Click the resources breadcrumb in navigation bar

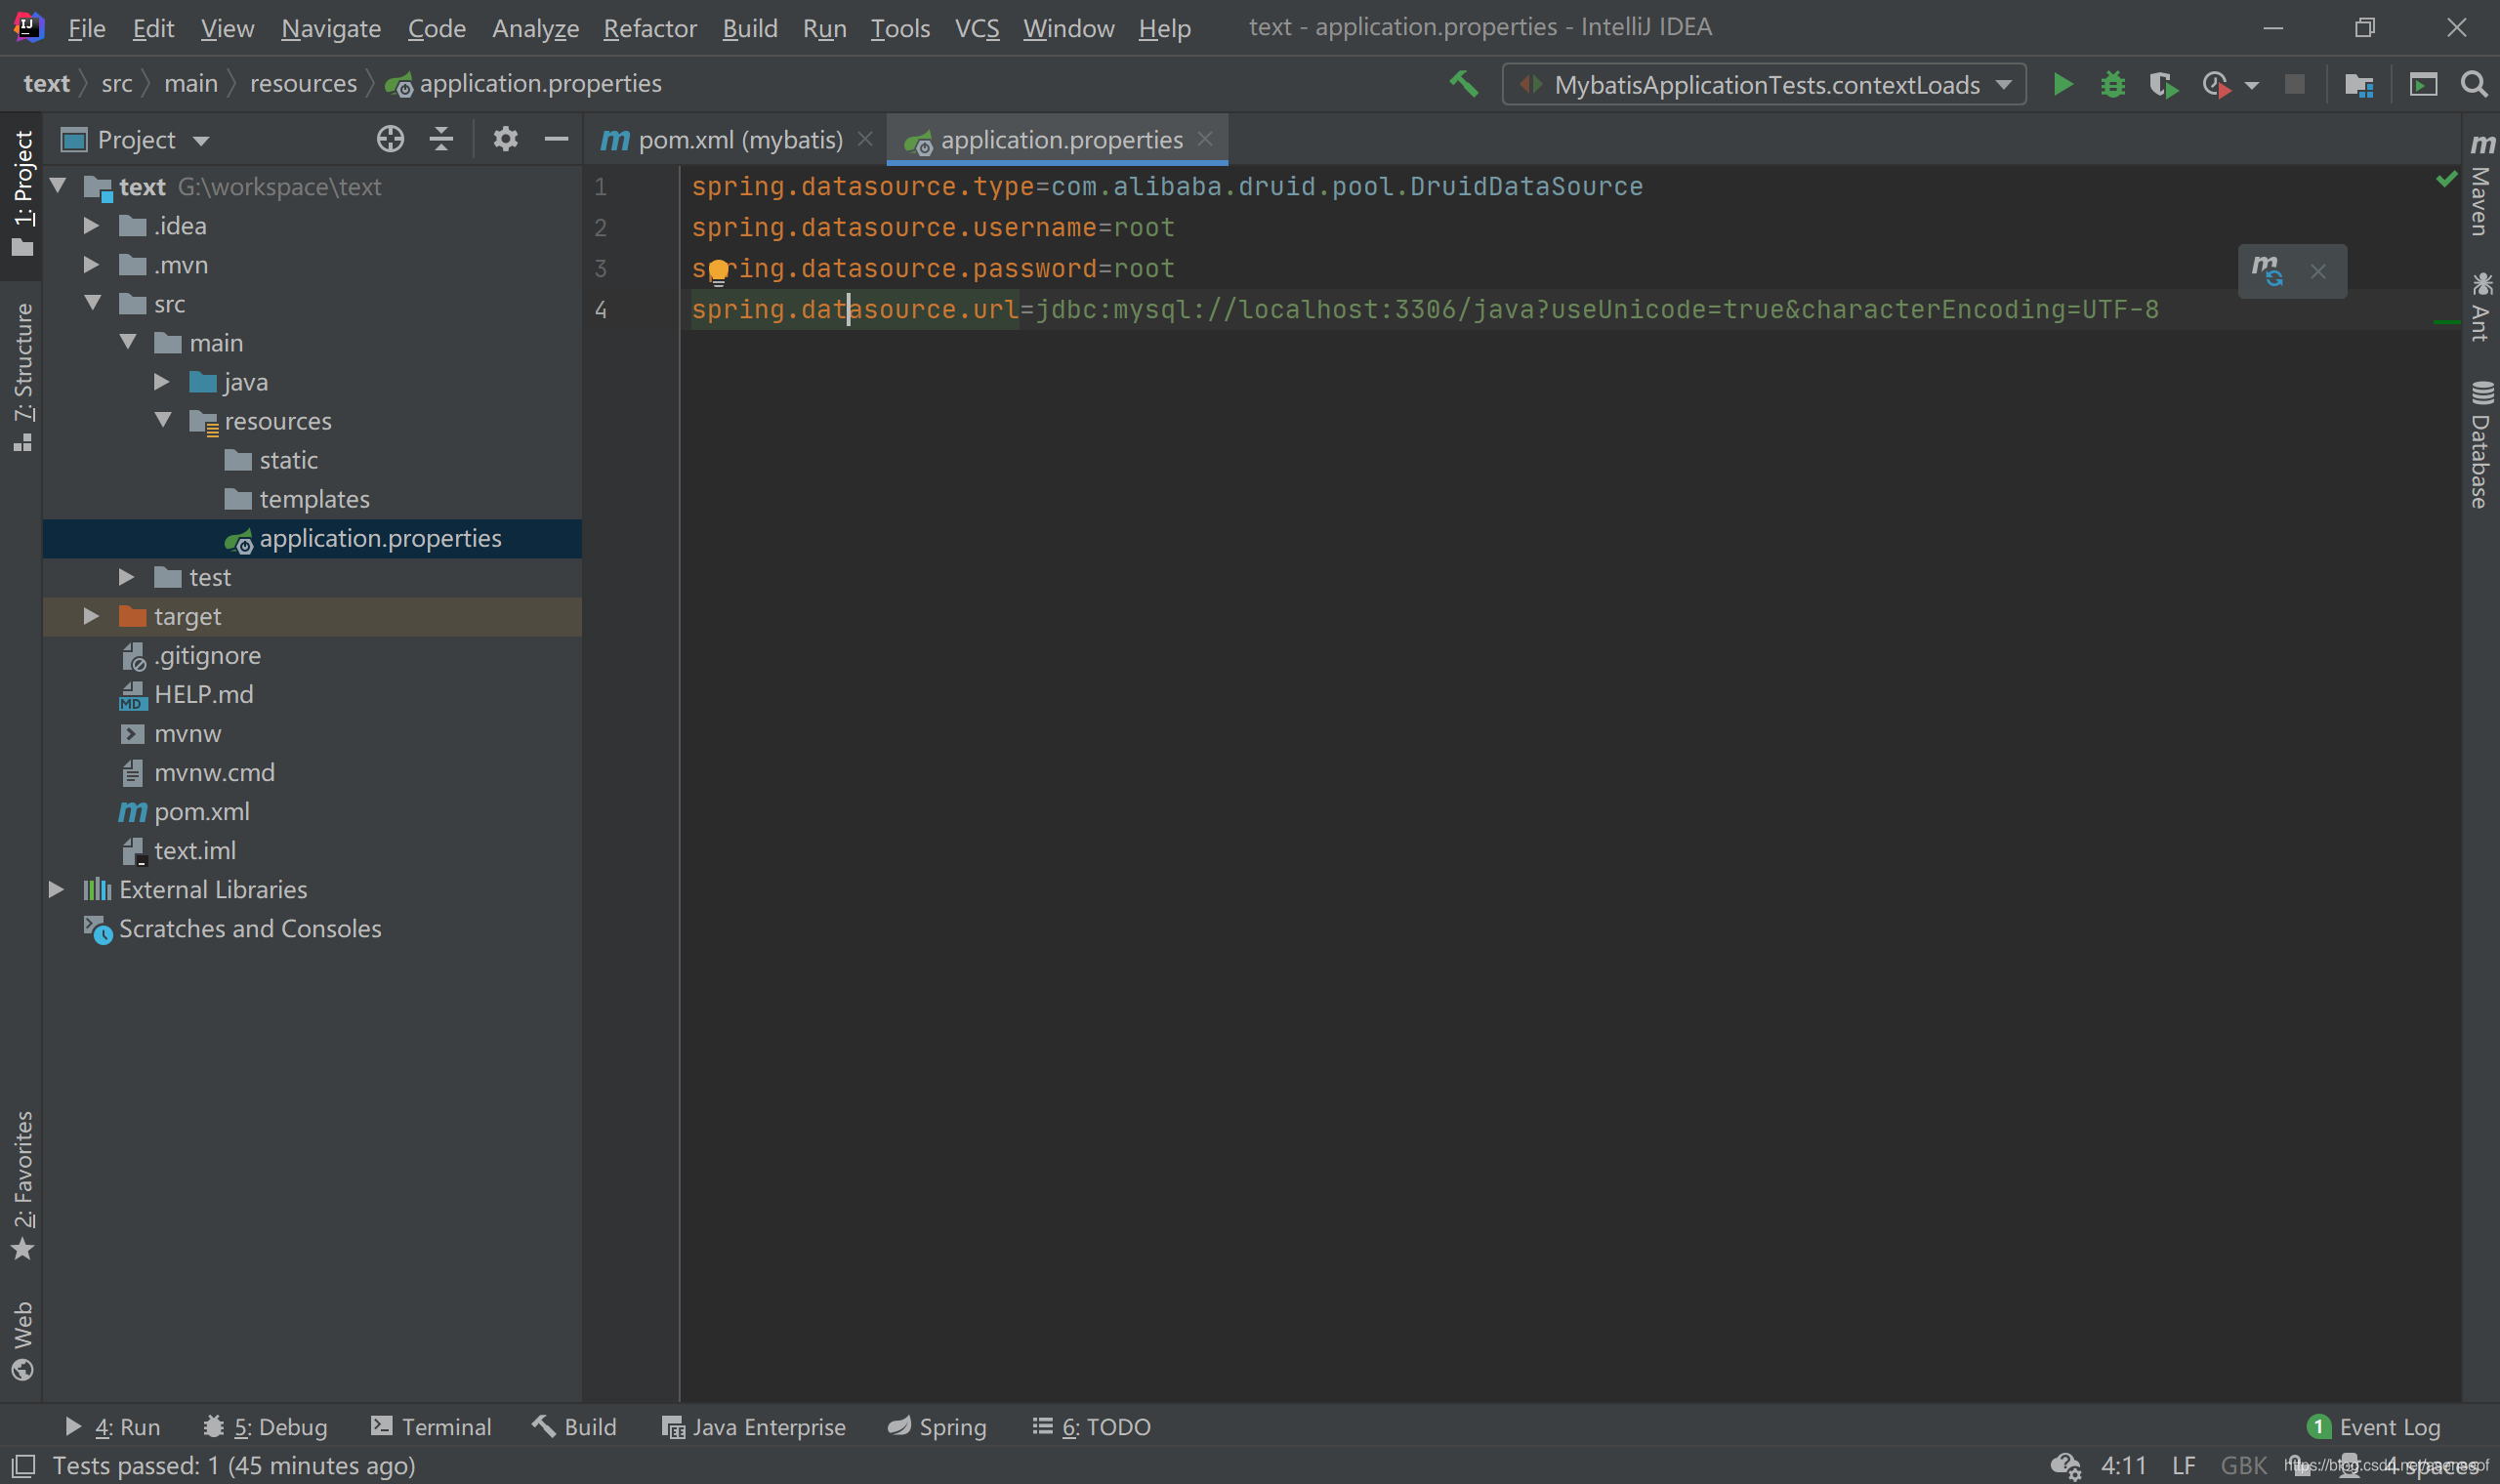tap(303, 84)
